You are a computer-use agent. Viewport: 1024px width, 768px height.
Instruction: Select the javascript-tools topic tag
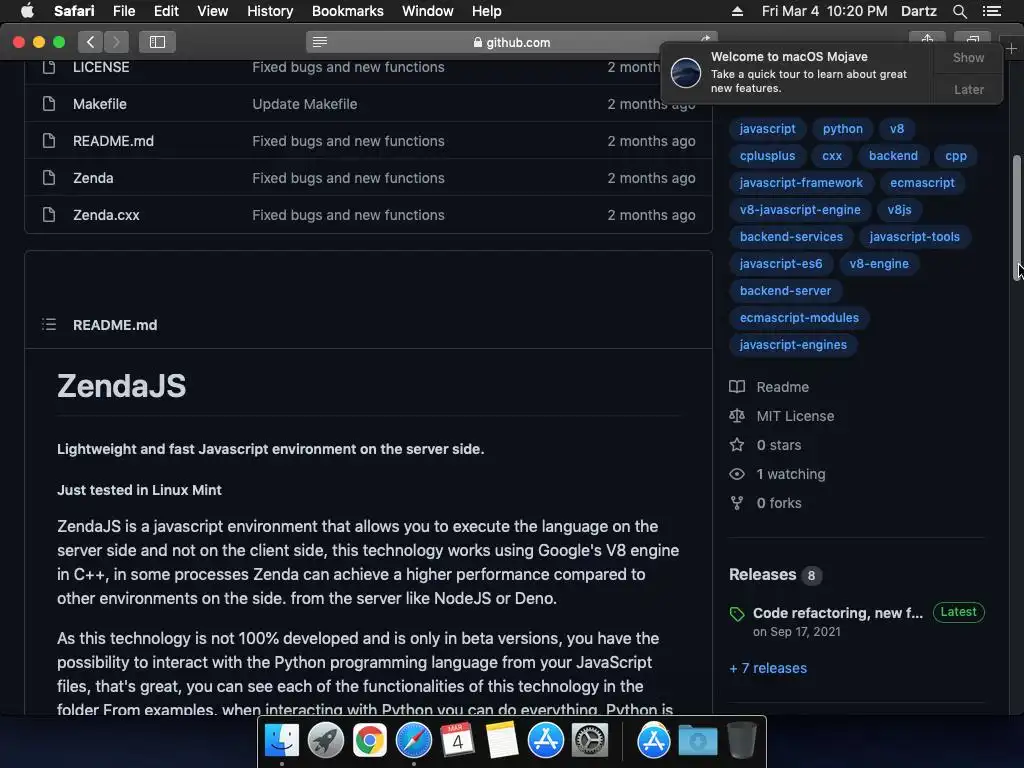914,237
